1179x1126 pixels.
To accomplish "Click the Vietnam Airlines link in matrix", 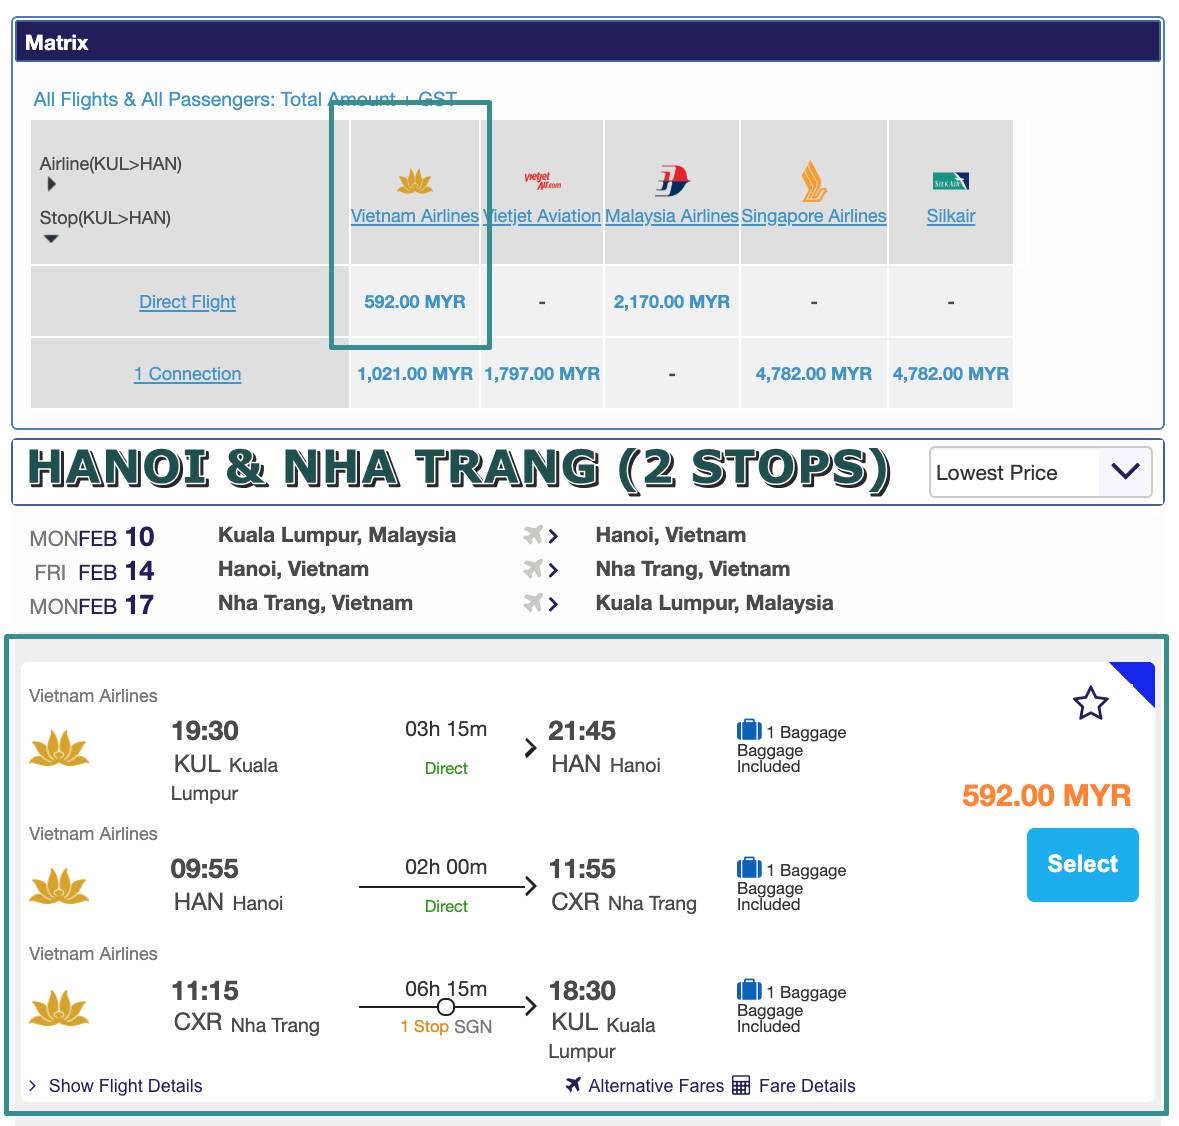I will [x=414, y=216].
